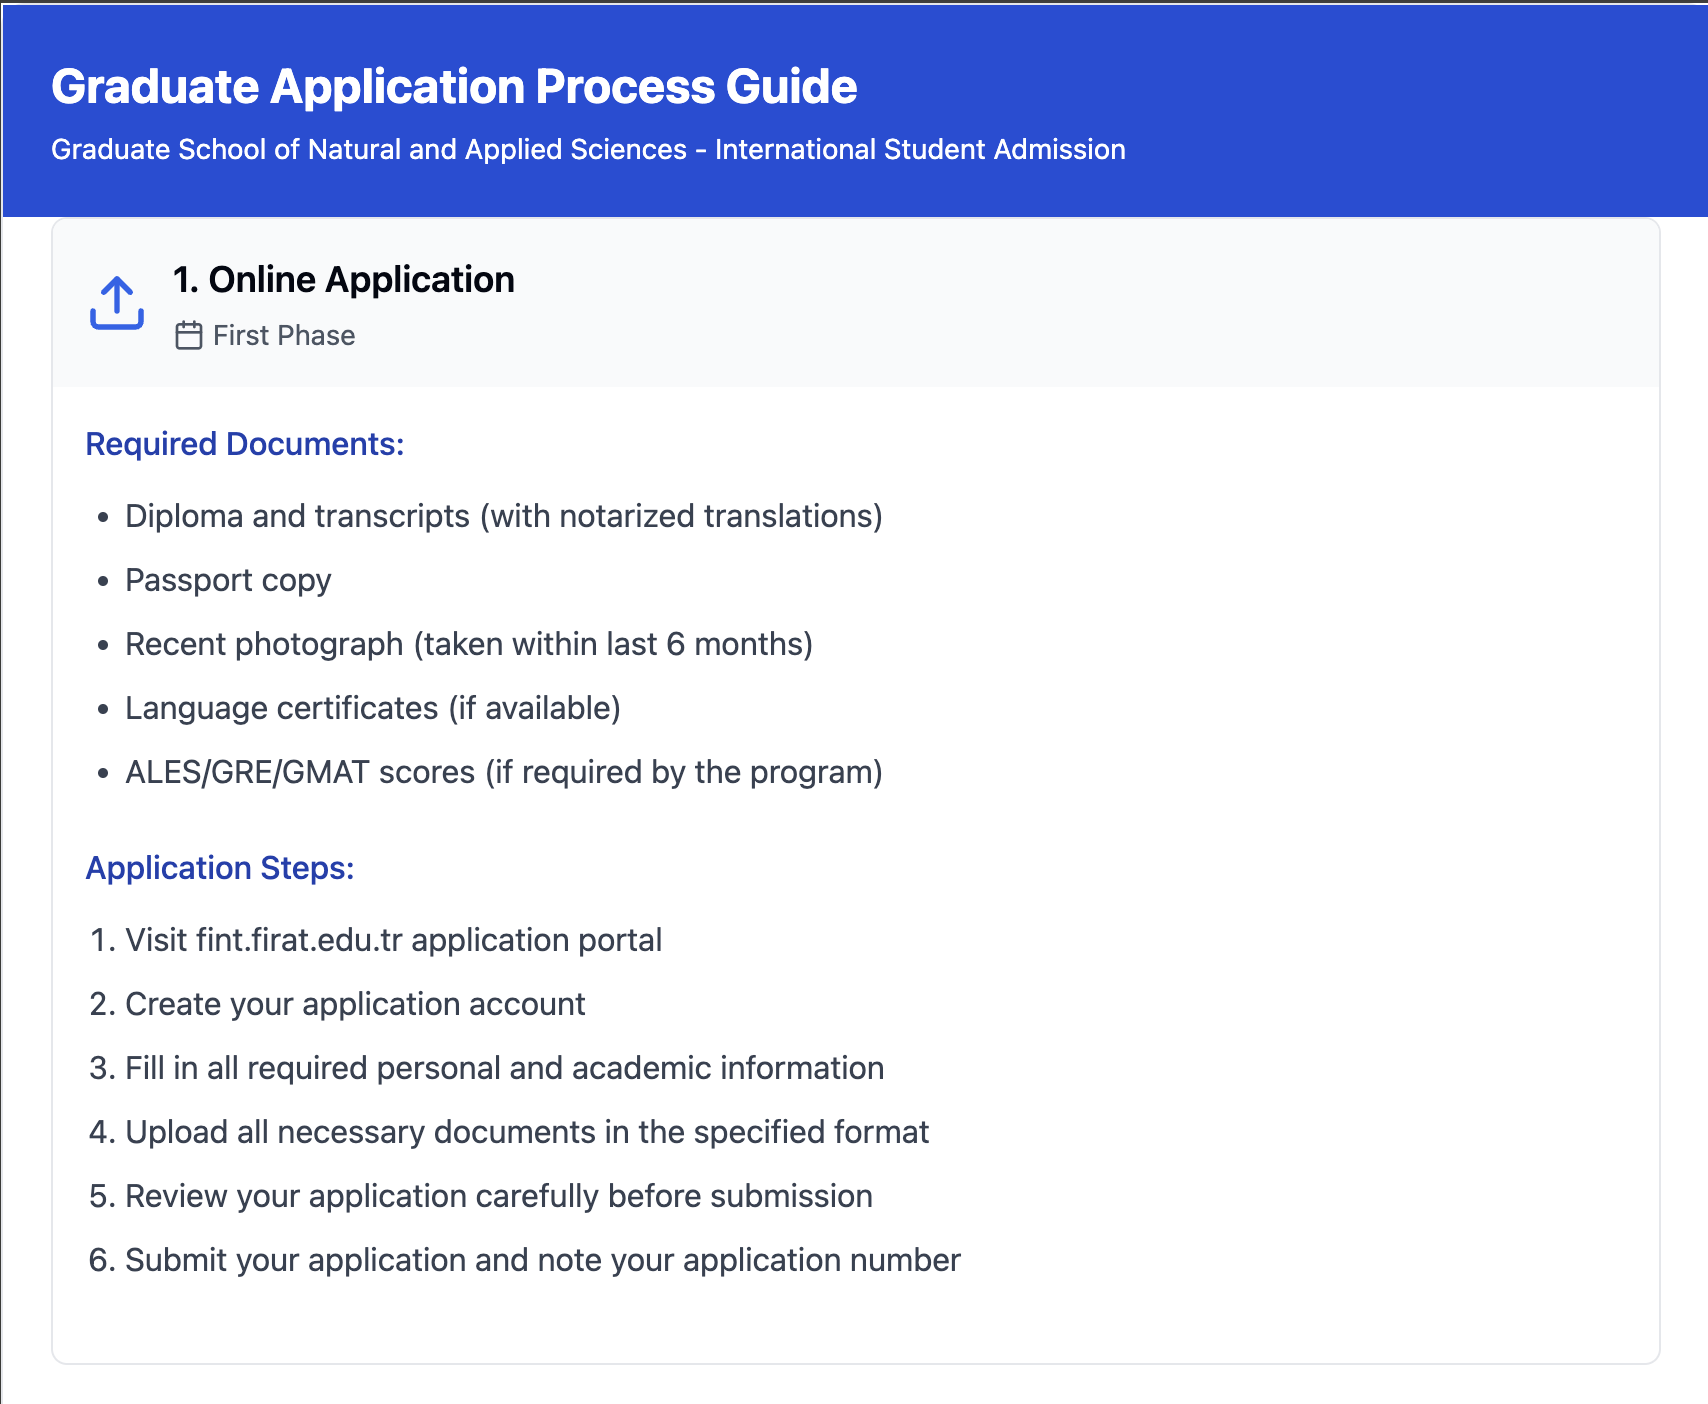The height and width of the screenshot is (1404, 1708).
Task: Click the upload icon beside Online Application
Action: tap(117, 303)
